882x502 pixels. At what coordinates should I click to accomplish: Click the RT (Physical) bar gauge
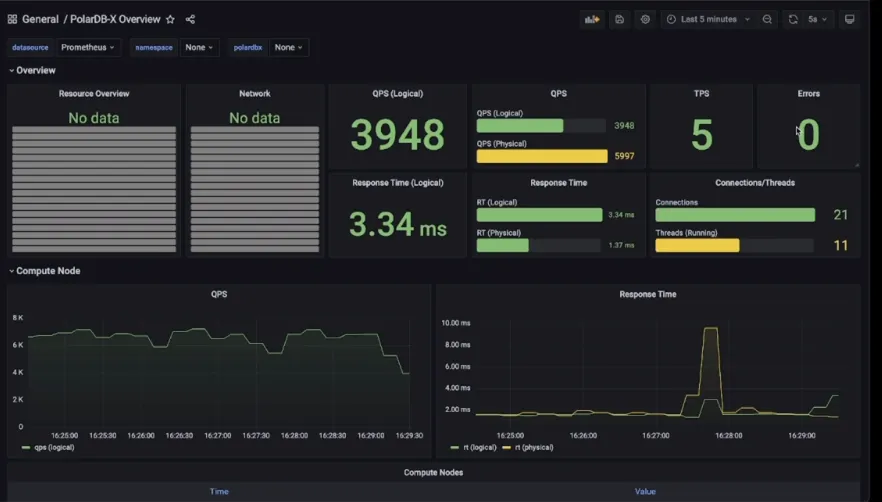pos(502,245)
